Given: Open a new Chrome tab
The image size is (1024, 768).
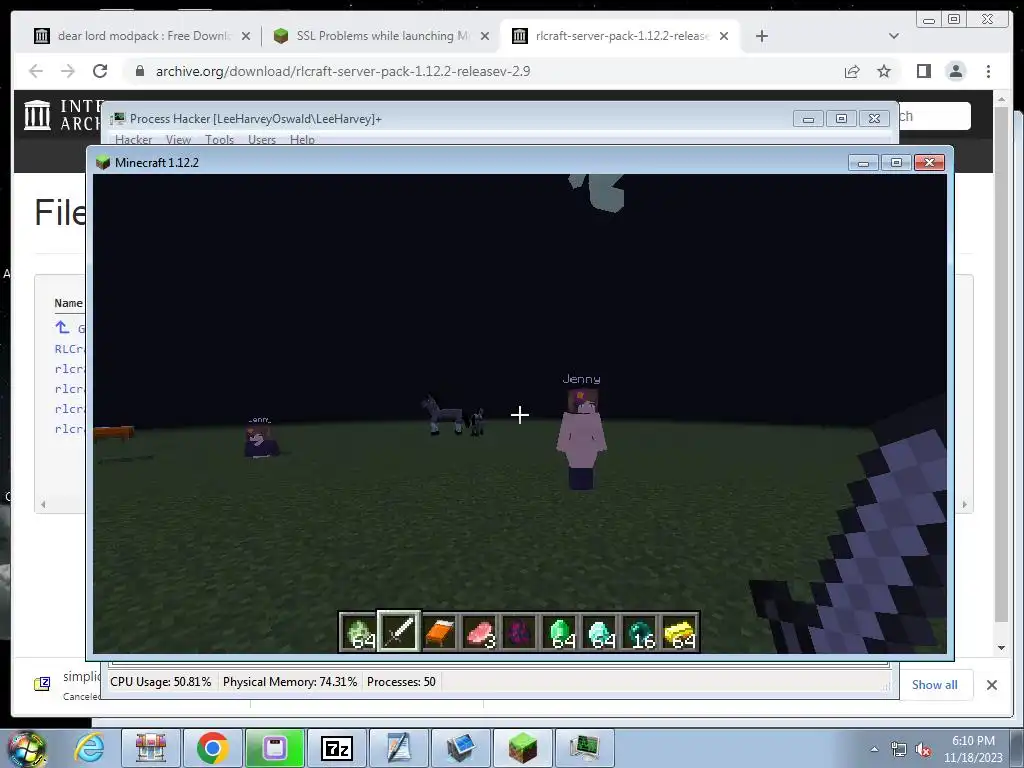Looking at the screenshot, I should tap(761, 36).
